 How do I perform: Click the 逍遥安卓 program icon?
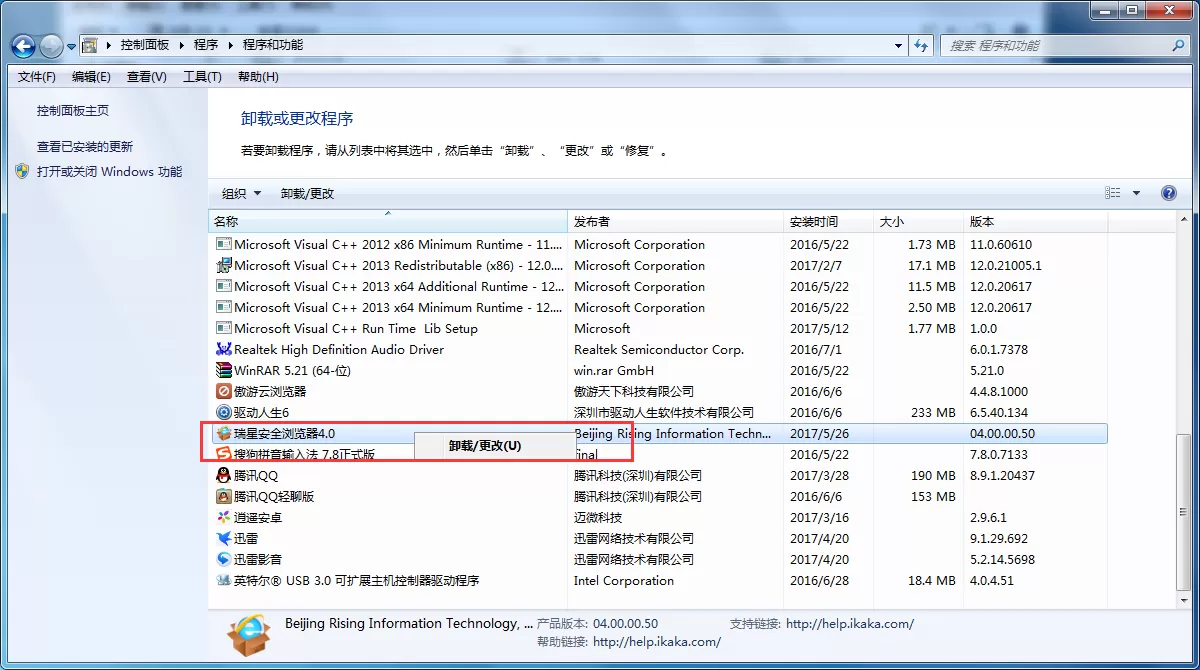tap(224, 518)
